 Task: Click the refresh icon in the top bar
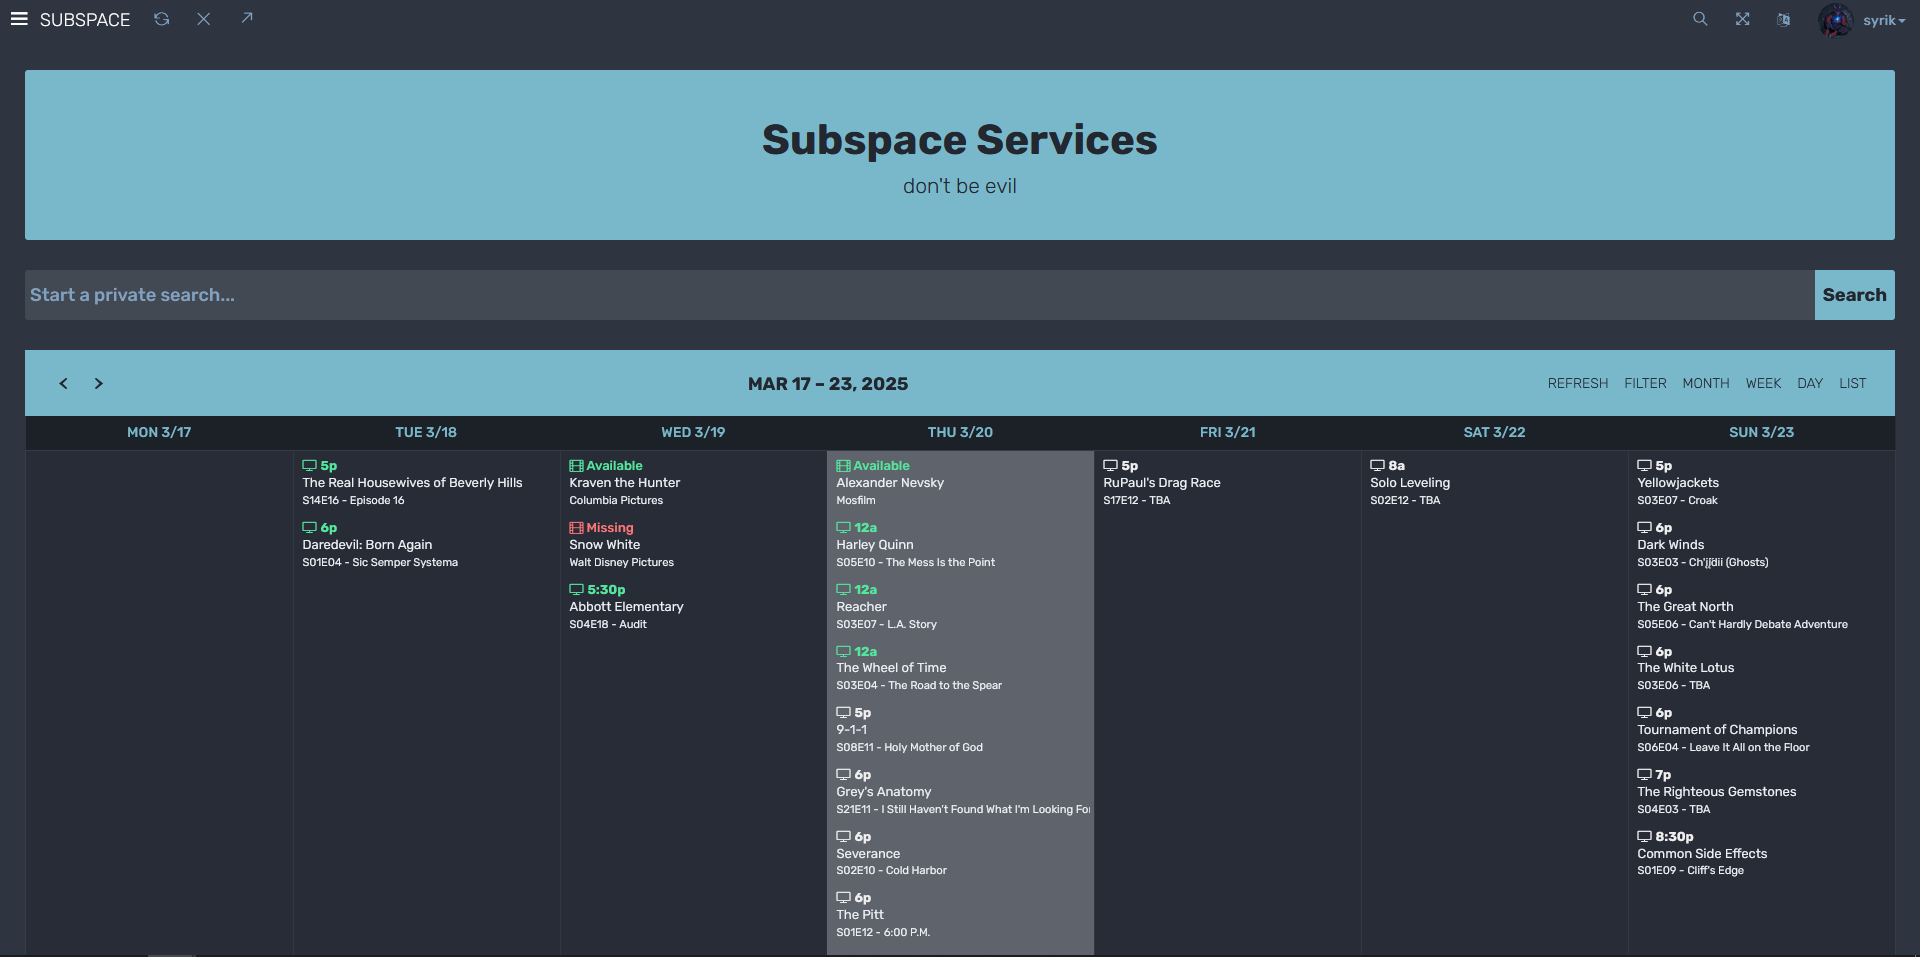(161, 19)
